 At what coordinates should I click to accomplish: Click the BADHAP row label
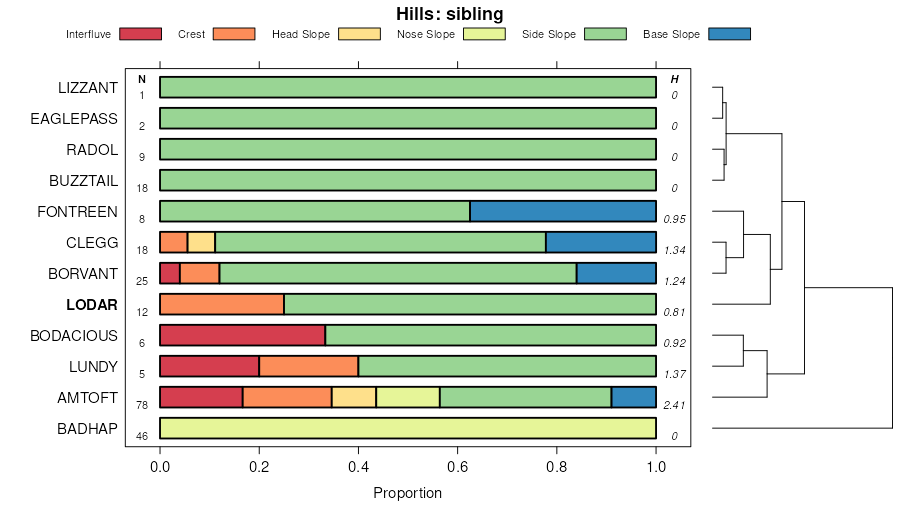tap(88, 429)
